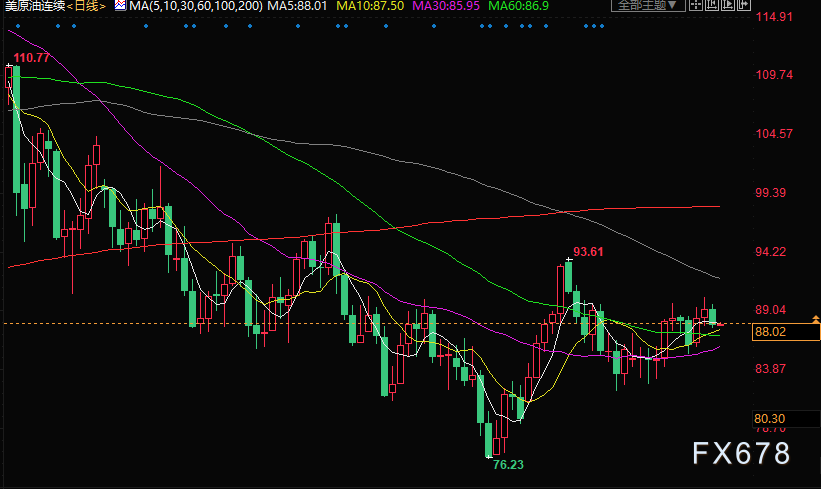The image size is (821, 489).
Task: Click the MA(5,10,30,60,100,200) parameter label
Action: [192, 6]
